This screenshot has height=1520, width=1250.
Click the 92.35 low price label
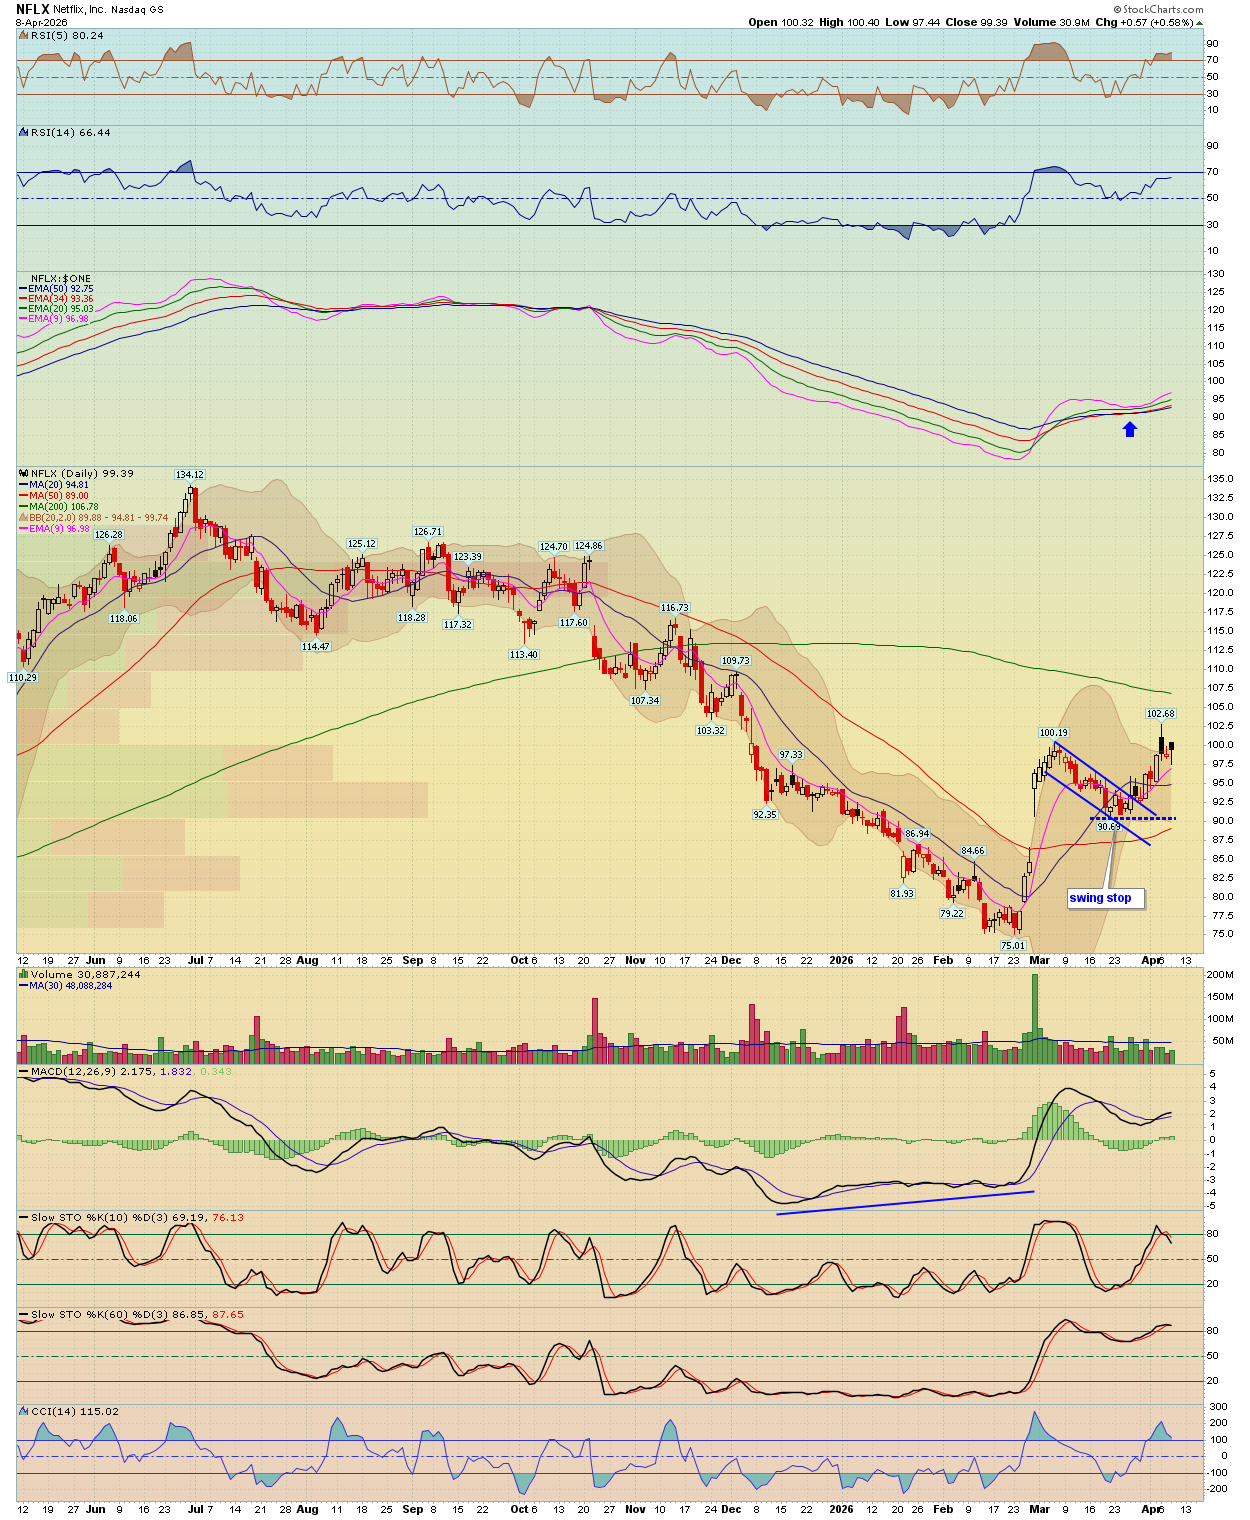point(765,814)
